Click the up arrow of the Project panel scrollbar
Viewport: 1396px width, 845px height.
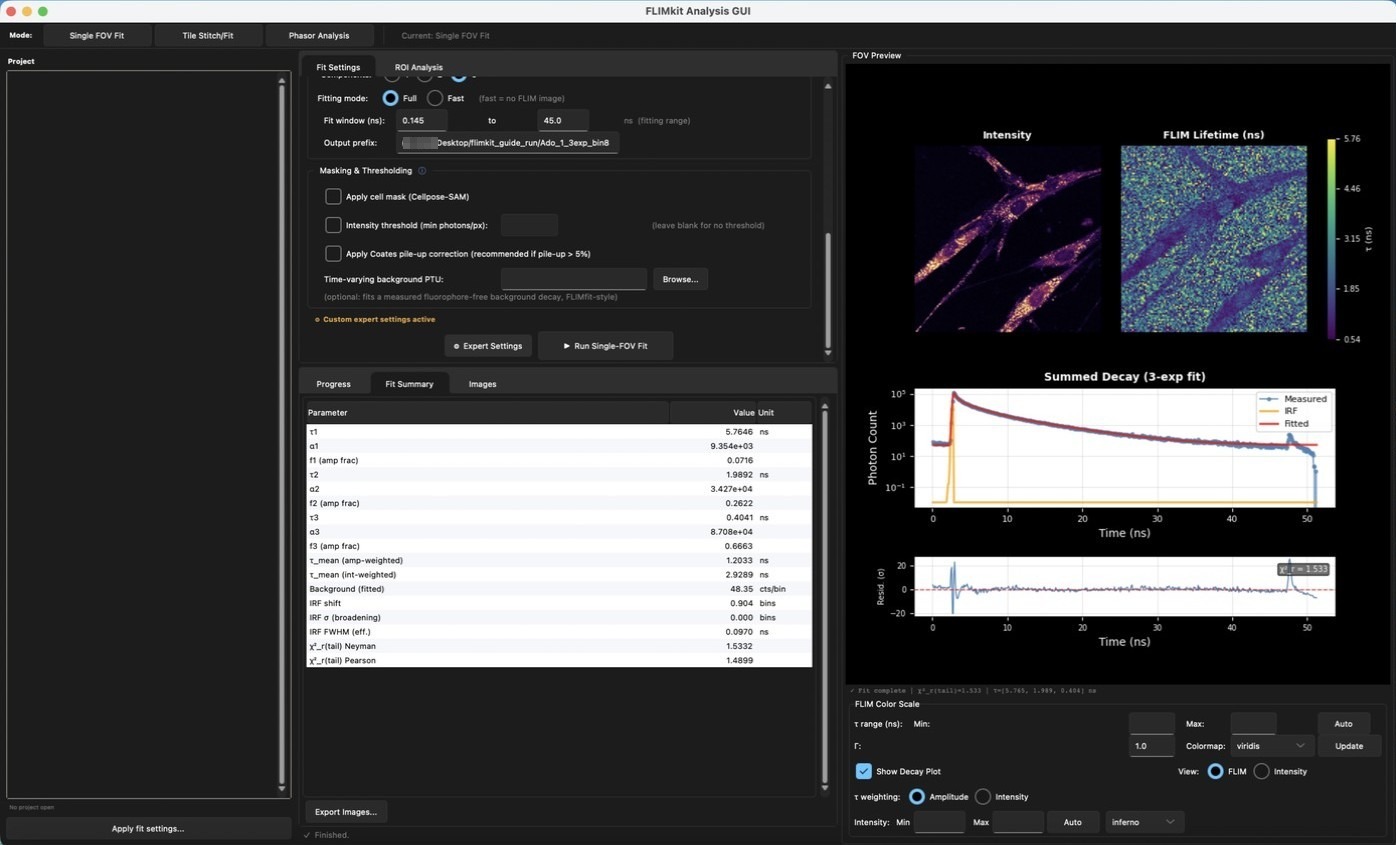282,79
